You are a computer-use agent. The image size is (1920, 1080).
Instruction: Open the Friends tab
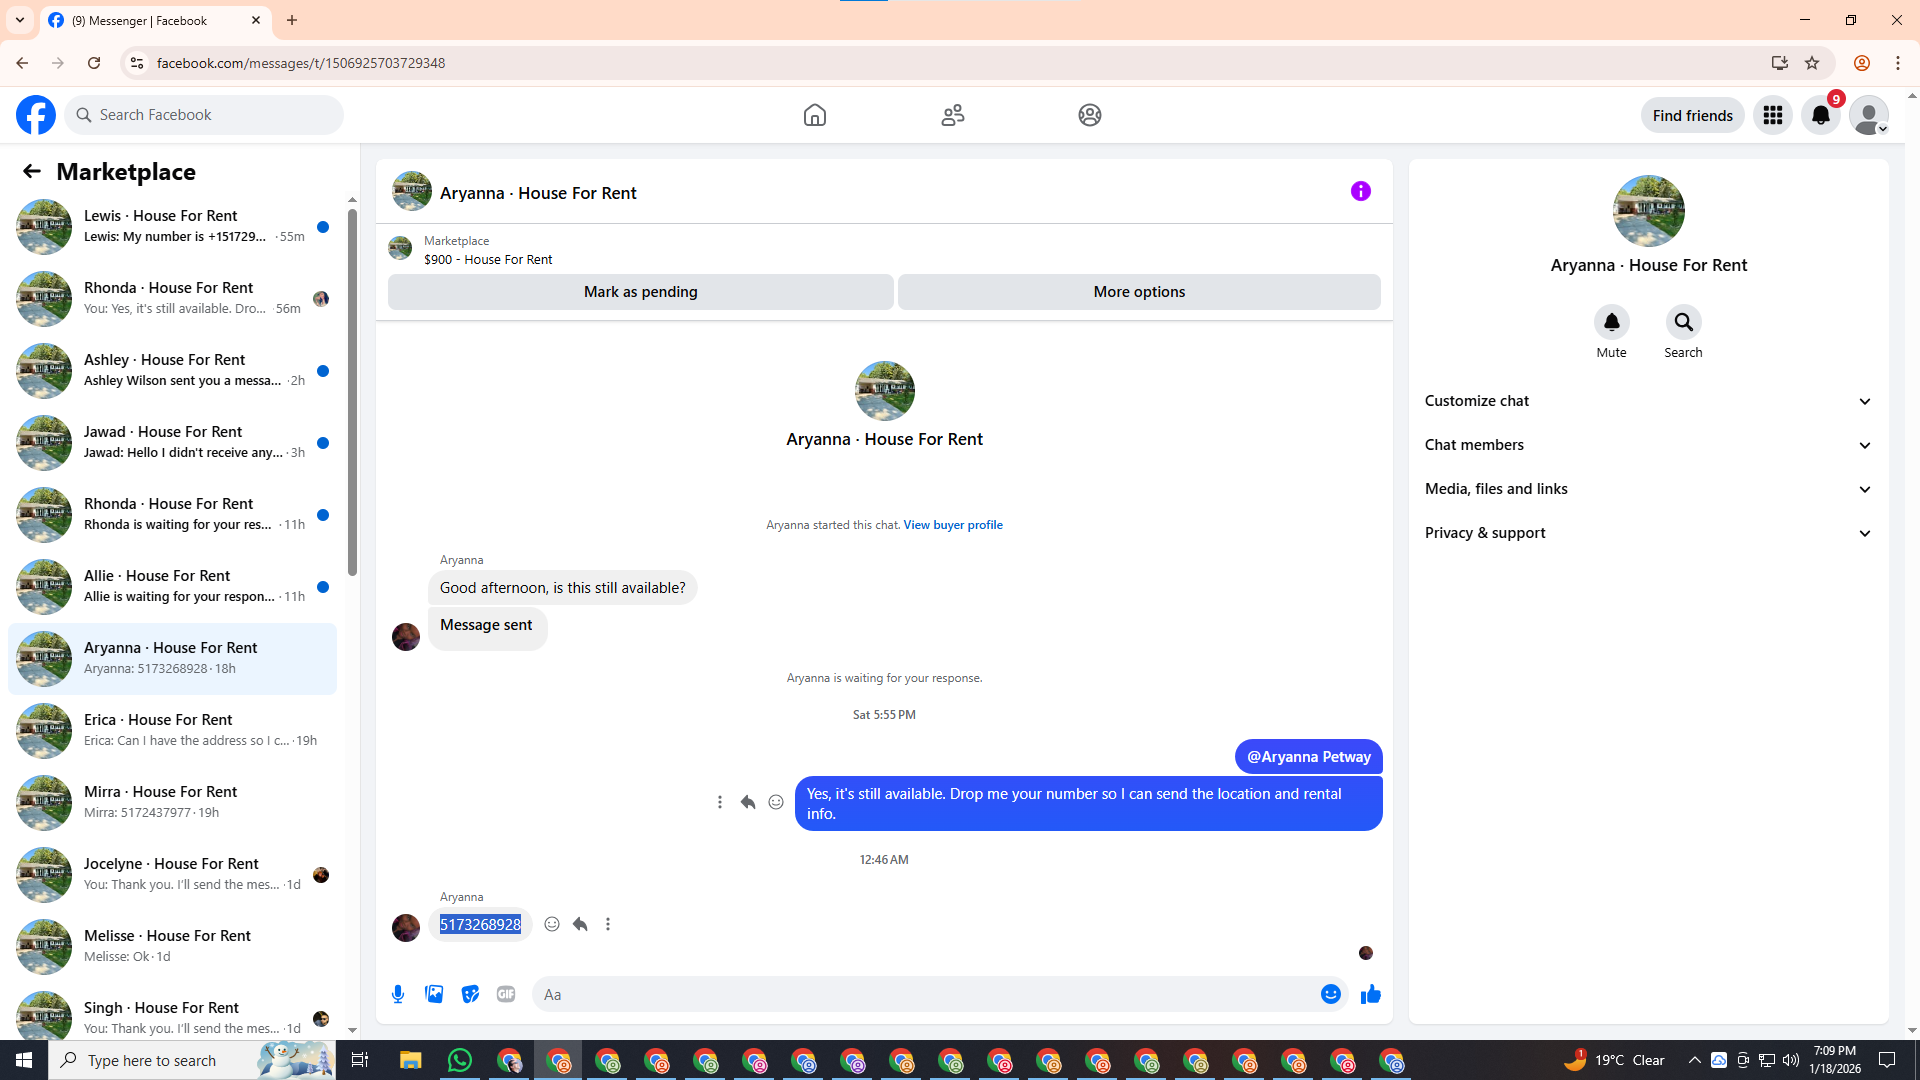coord(952,115)
